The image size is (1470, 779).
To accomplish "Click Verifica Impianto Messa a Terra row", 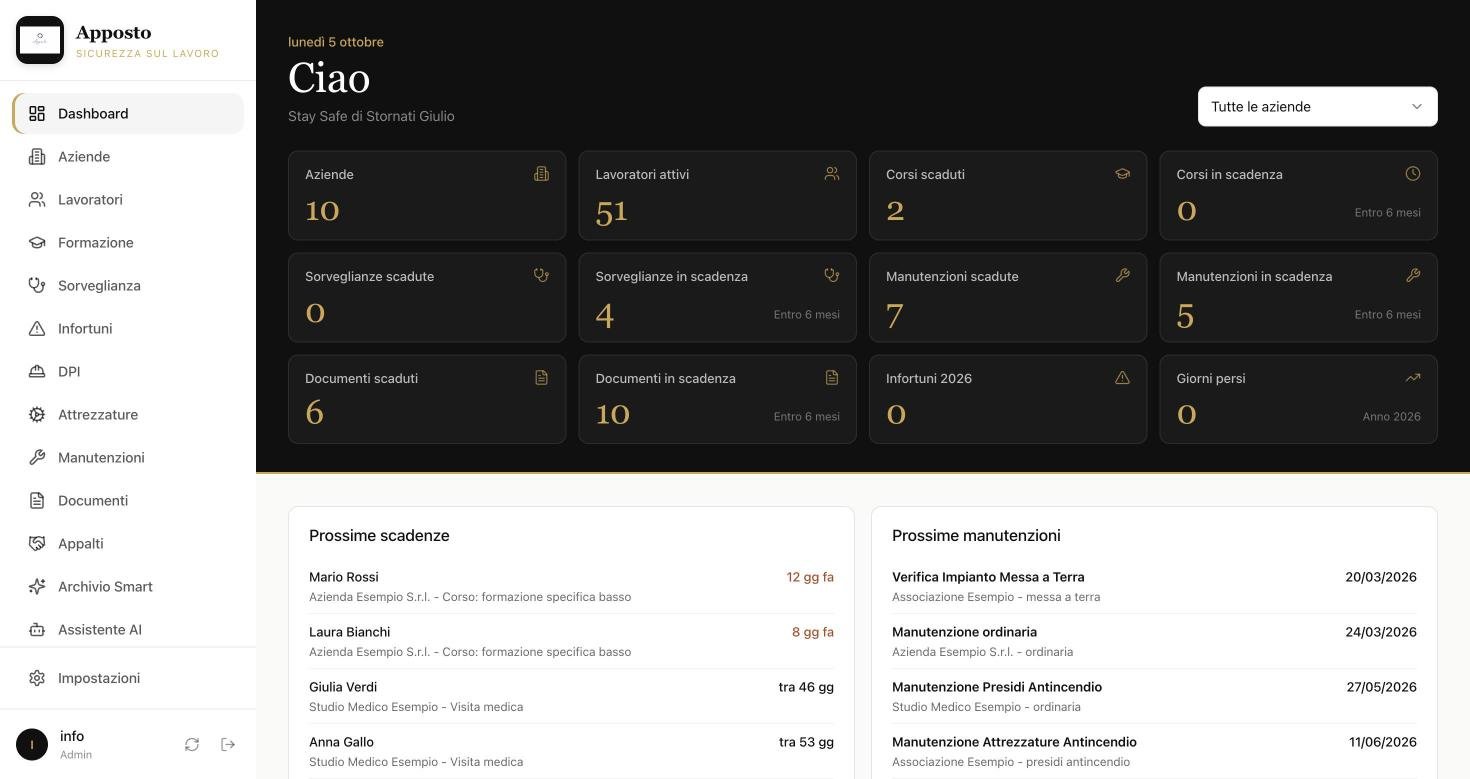I will coord(1154,586).
